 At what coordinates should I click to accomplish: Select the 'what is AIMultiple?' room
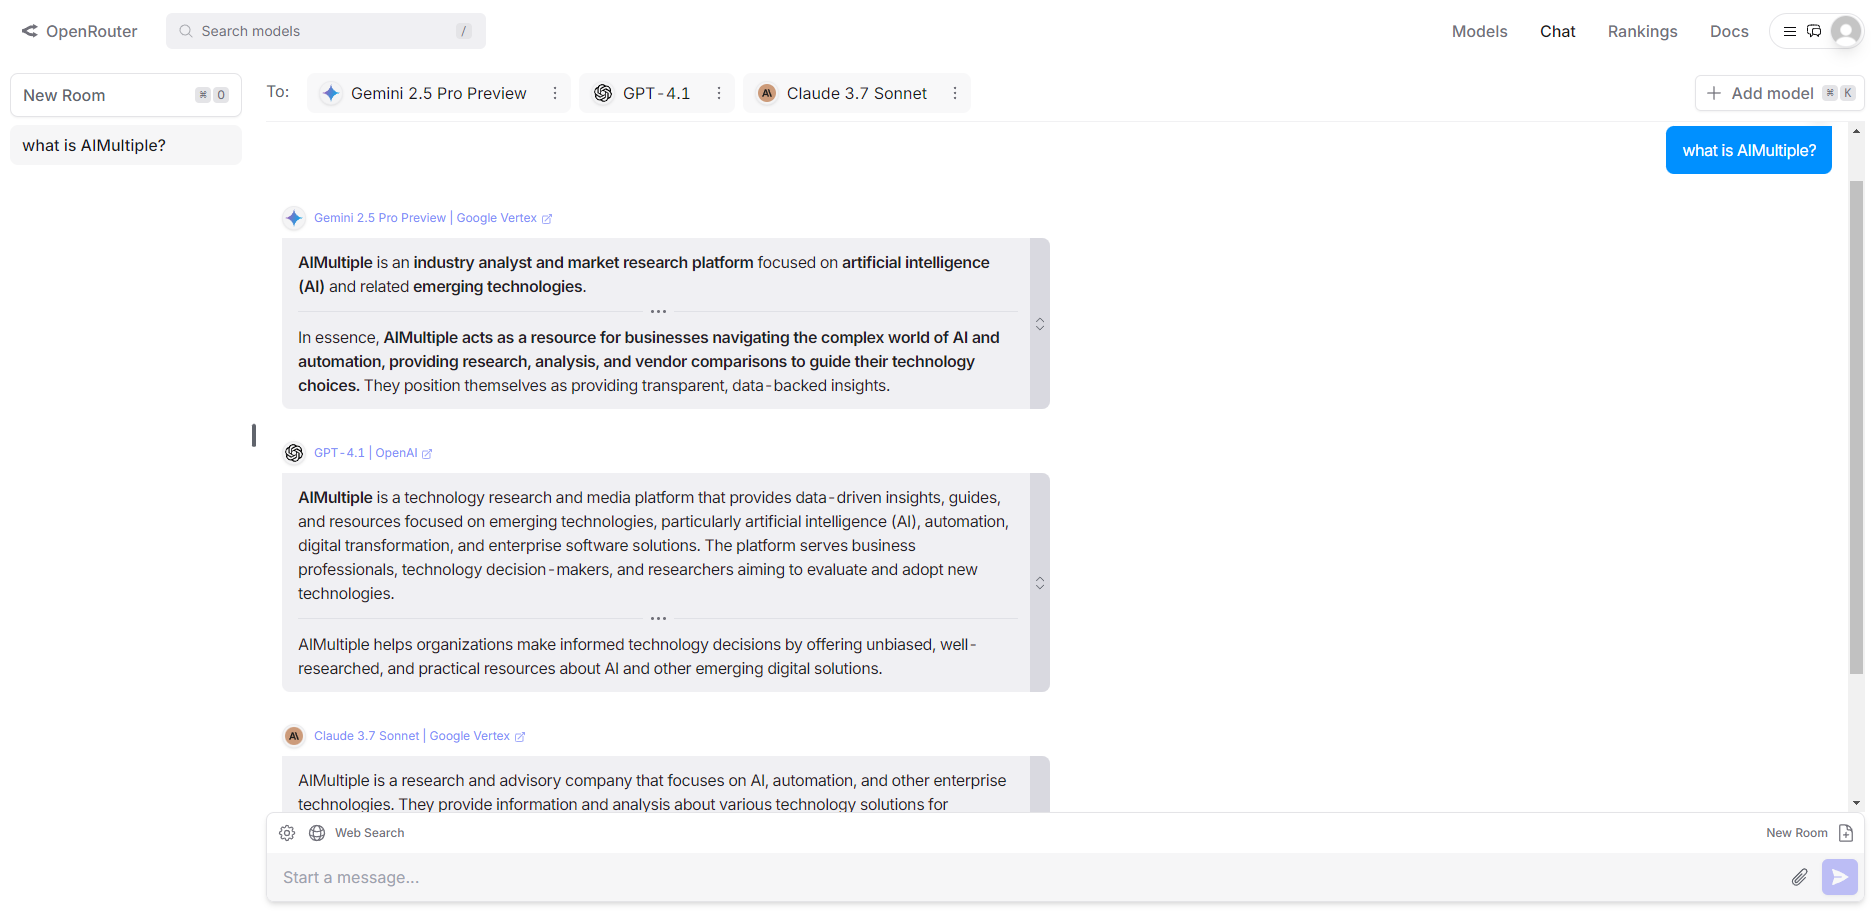pos(126,145)
